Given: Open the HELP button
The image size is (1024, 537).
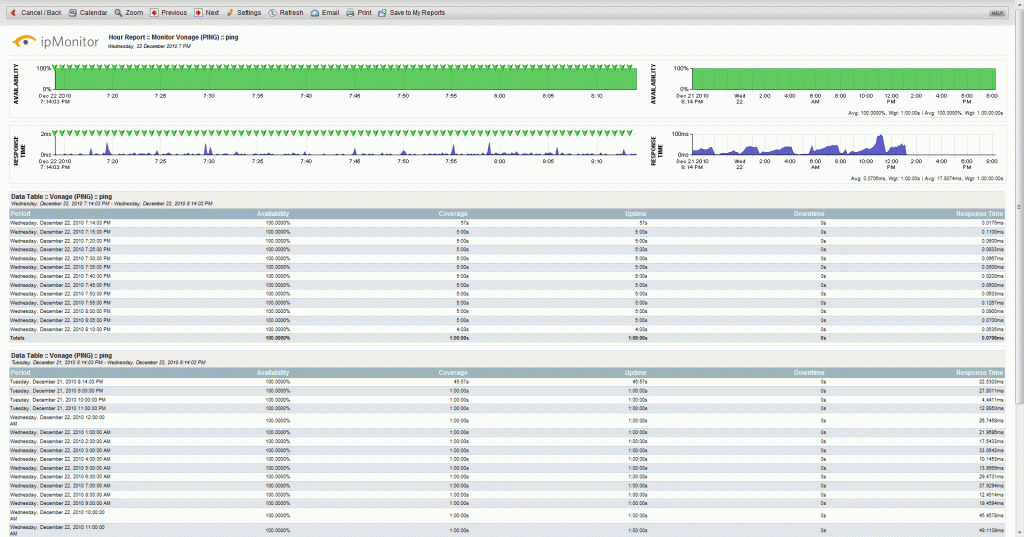Looking at the screenshot, I should point(997,13).
